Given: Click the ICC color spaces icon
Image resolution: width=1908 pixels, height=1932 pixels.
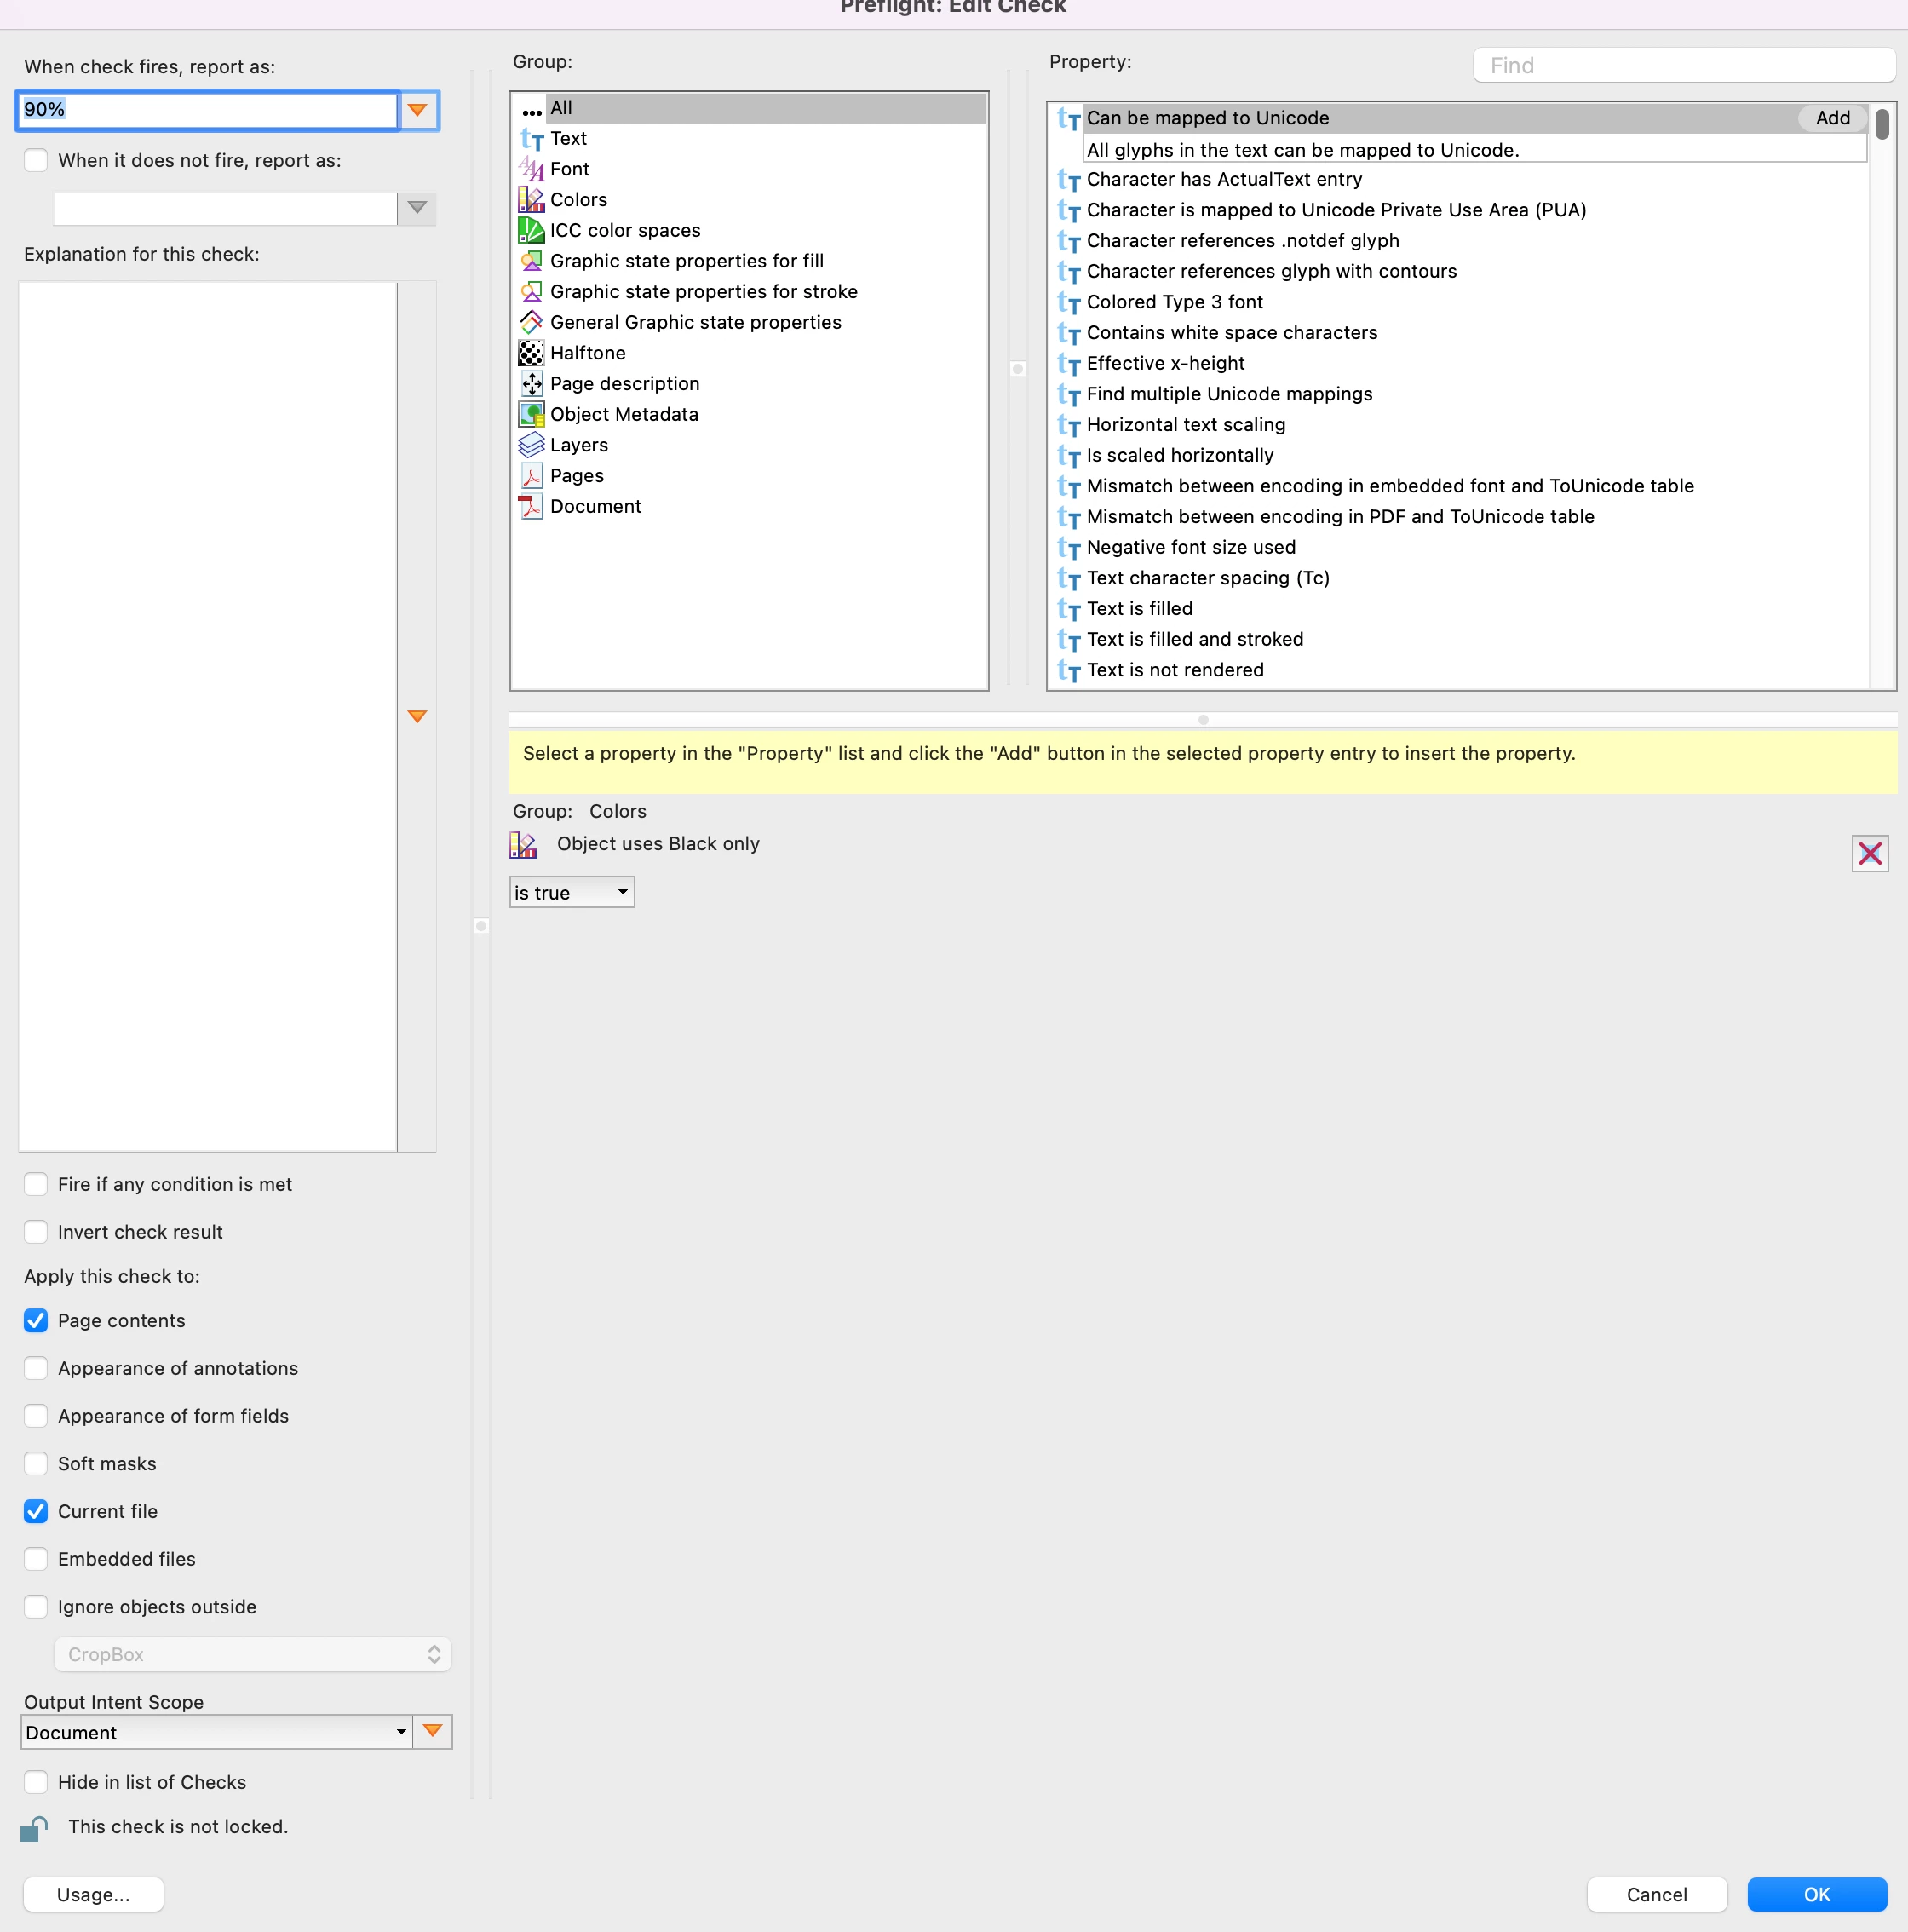Looking at the screenshot, I should tap(531, 231).
